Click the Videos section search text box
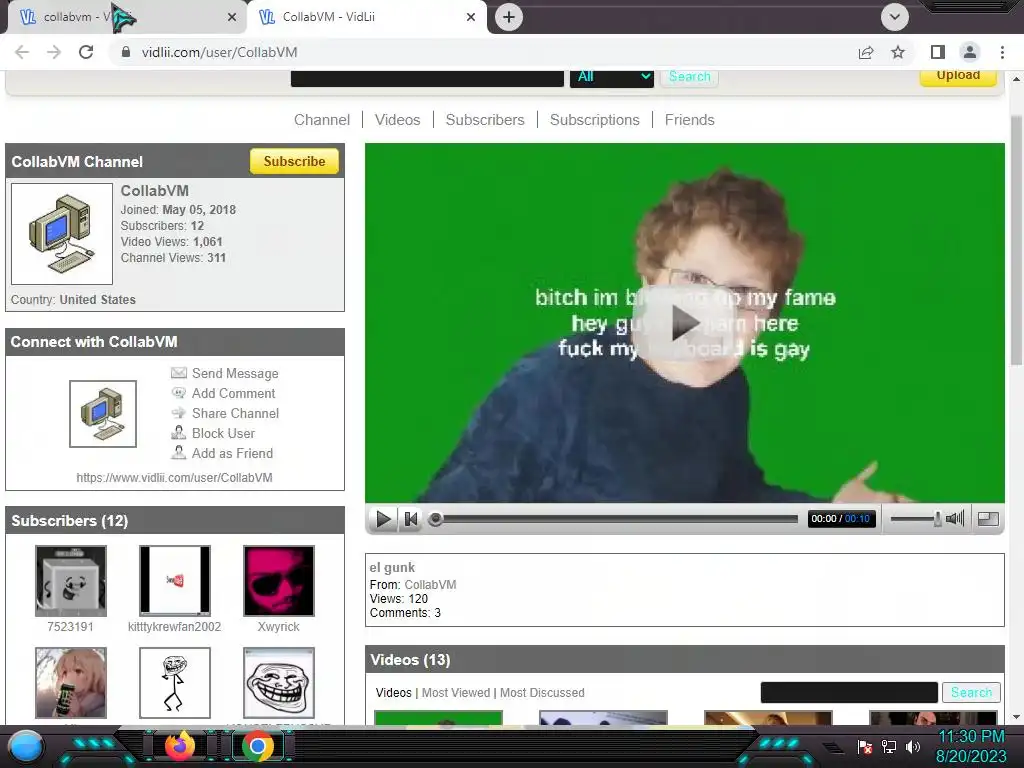The height and width of the screenshot is (768, 1024). (x=849, y=692)
